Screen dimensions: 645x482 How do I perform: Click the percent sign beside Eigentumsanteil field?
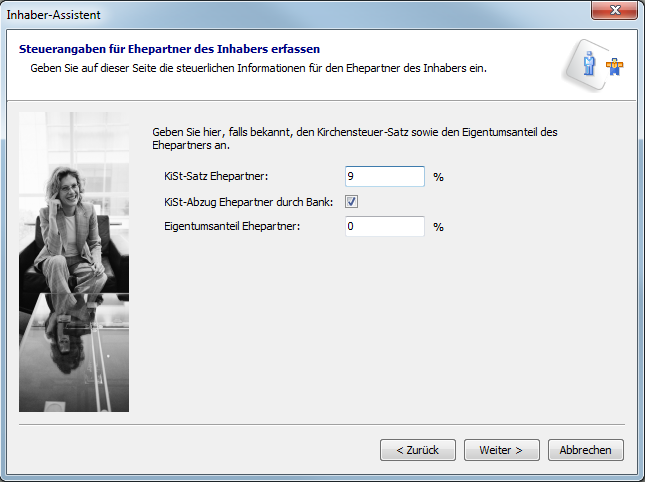438,227
